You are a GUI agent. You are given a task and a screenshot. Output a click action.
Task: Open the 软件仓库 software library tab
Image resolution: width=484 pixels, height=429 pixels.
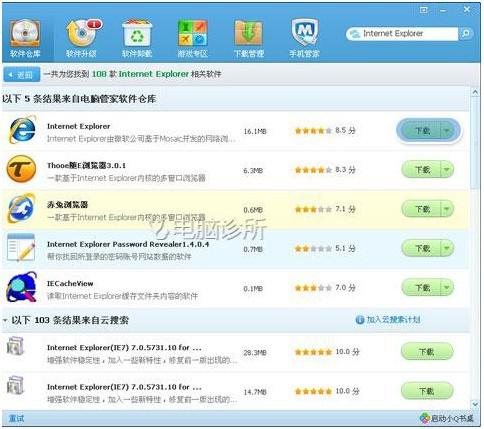(x=25, y=38)
